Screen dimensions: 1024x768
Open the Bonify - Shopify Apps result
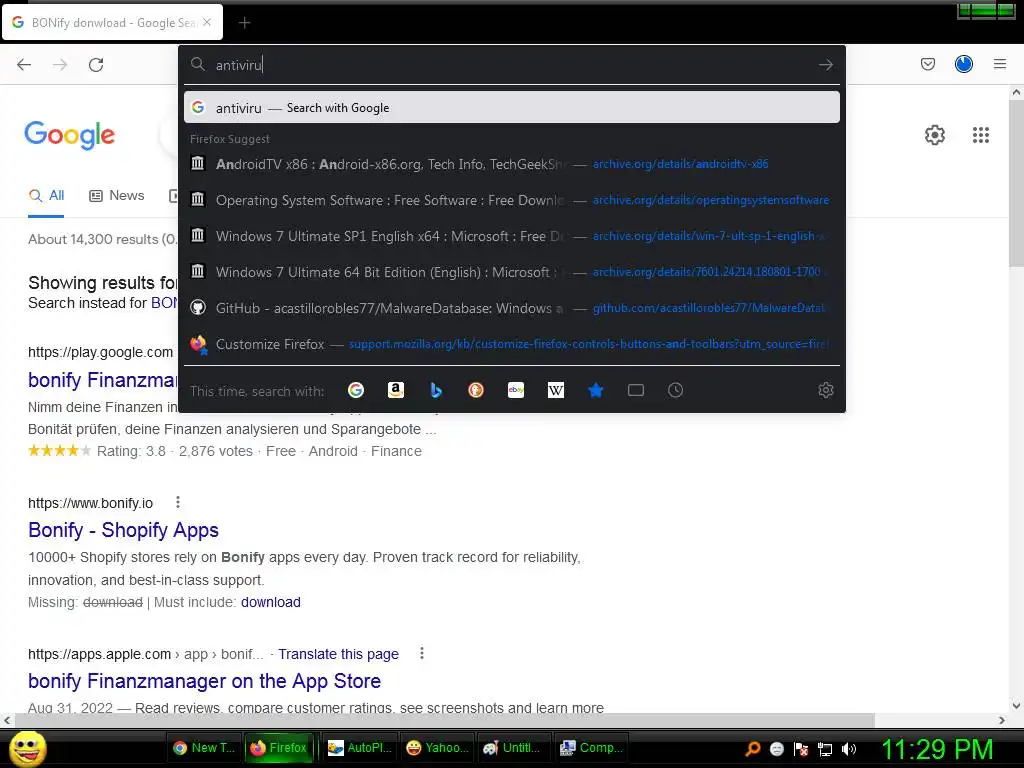(123, 530)
